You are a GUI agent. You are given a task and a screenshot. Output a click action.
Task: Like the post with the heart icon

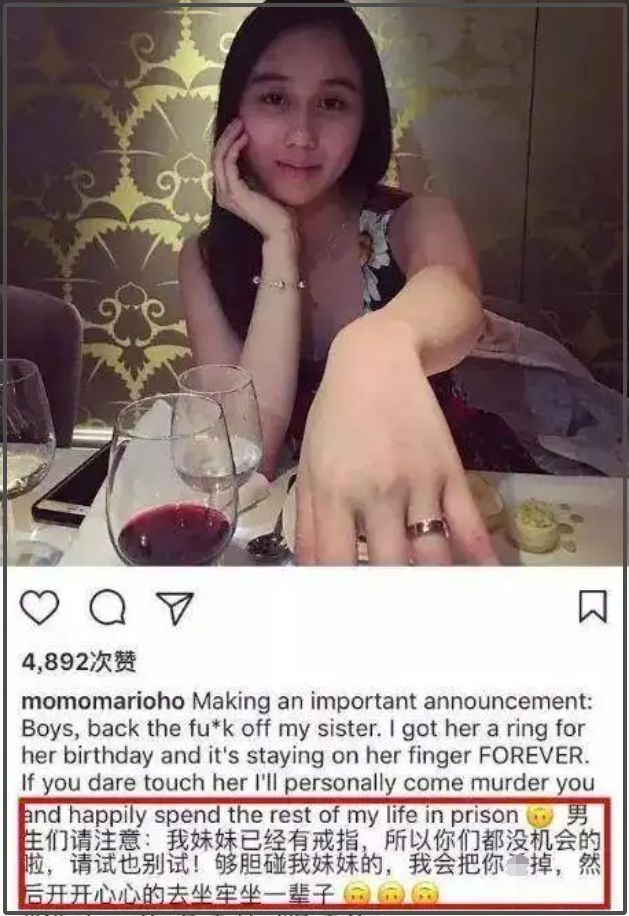(40, 607)
